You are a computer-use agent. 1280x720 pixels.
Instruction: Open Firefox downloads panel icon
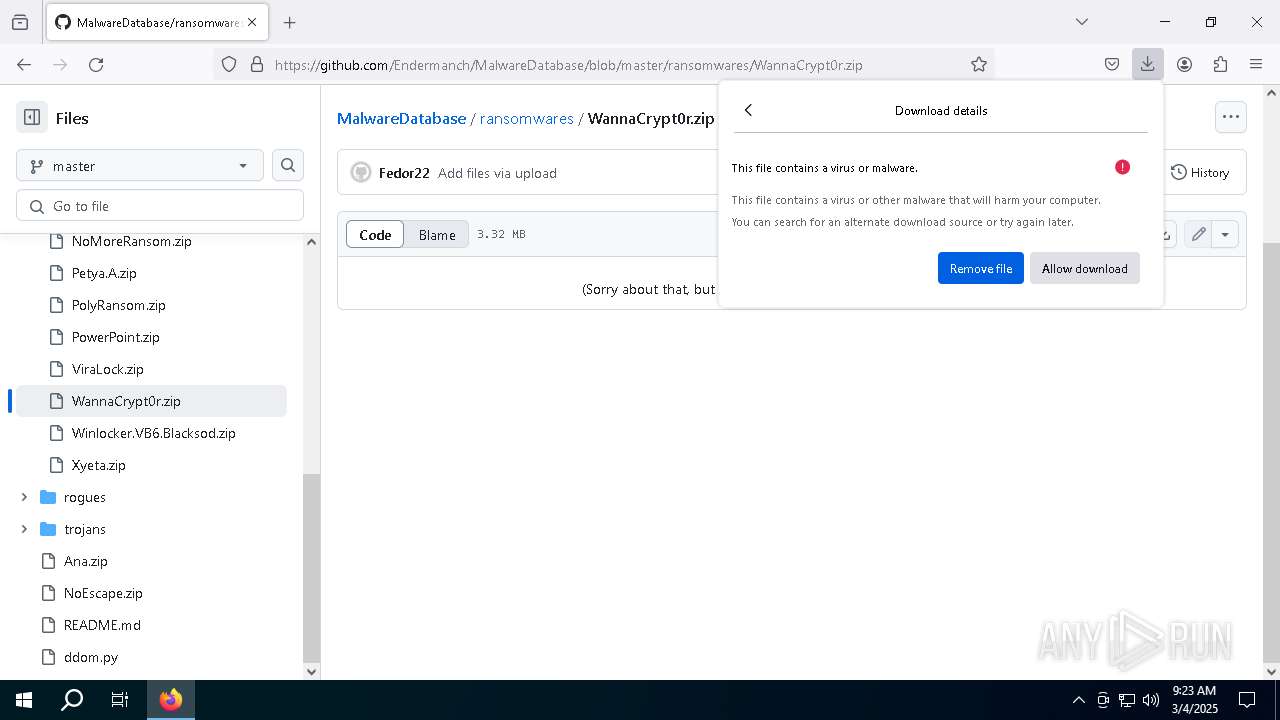coord(1147,64)
